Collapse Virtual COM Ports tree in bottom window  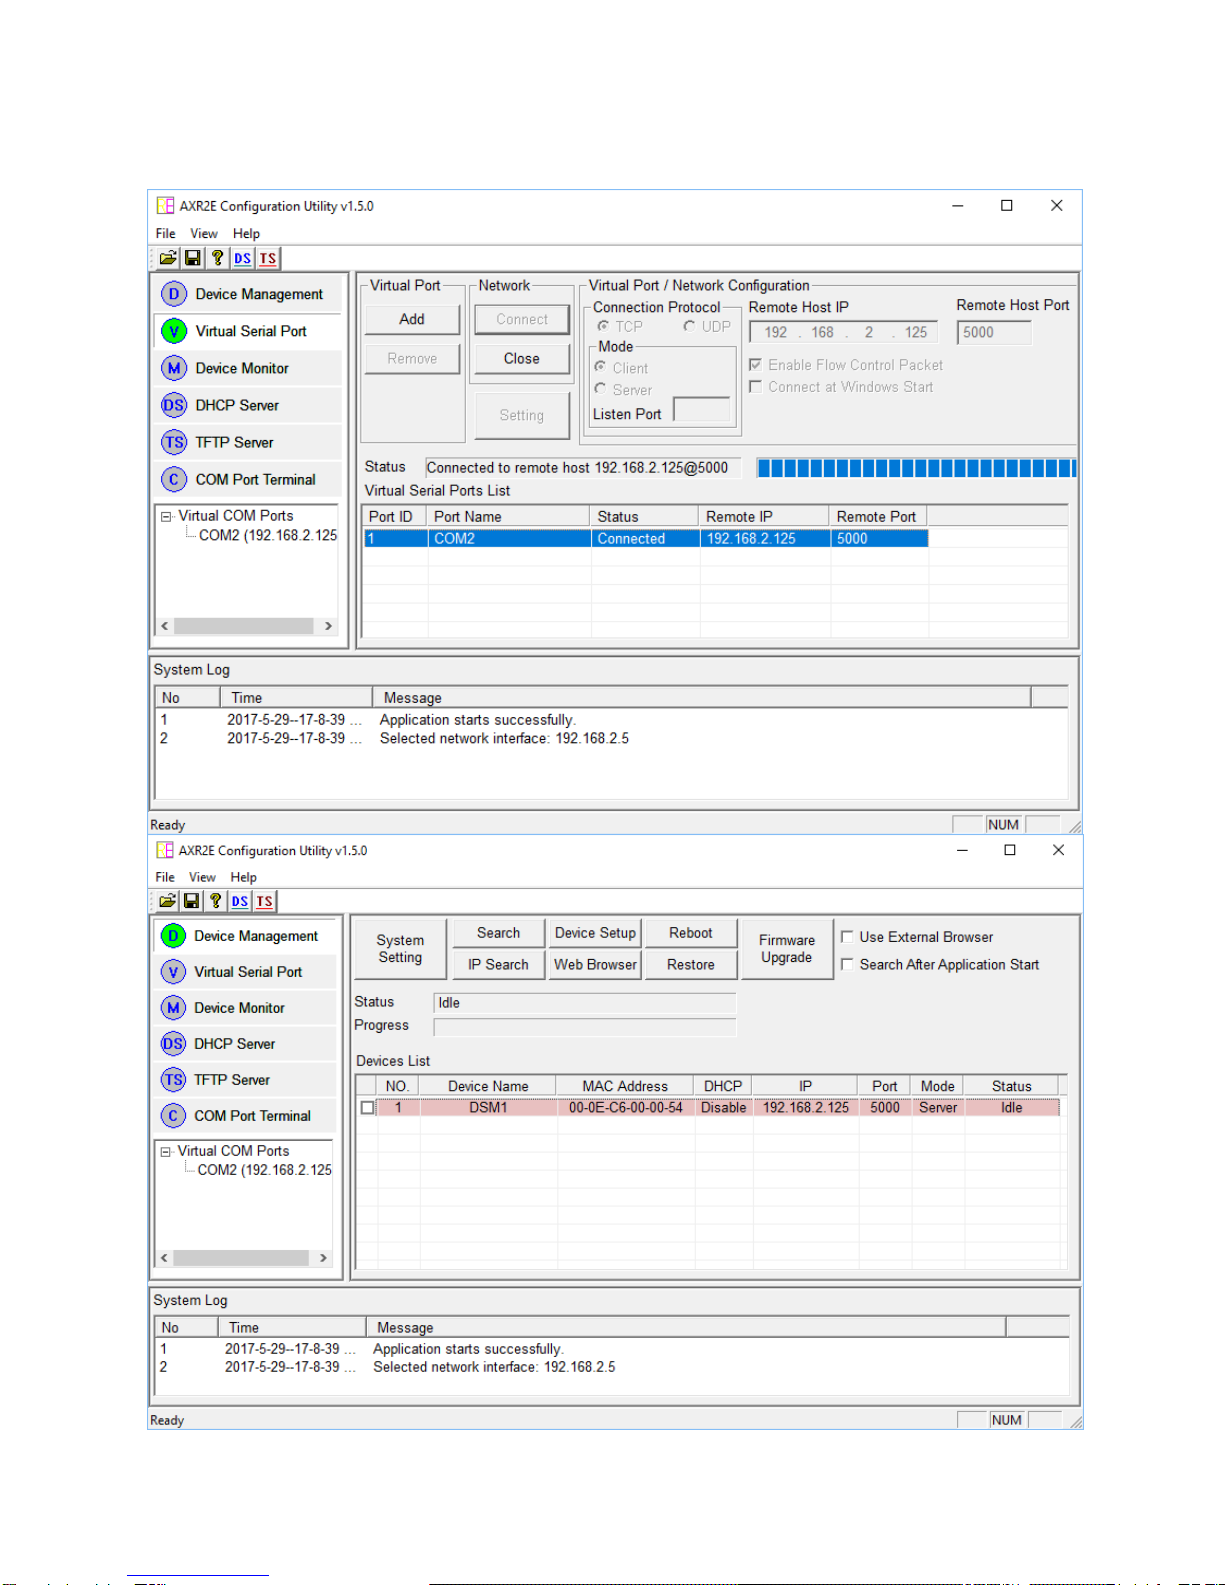pos(166,1152)
